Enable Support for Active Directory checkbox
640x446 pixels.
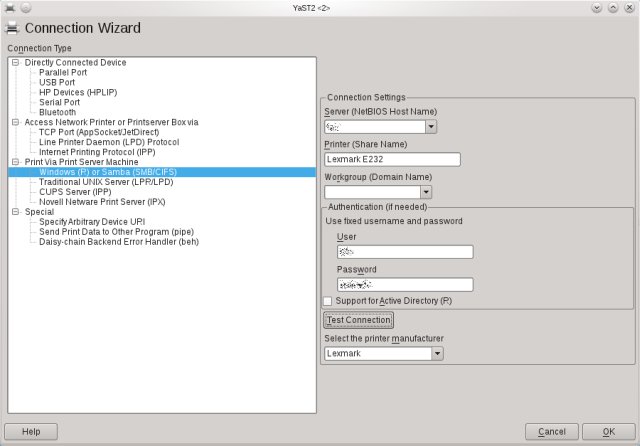(327, 301)
